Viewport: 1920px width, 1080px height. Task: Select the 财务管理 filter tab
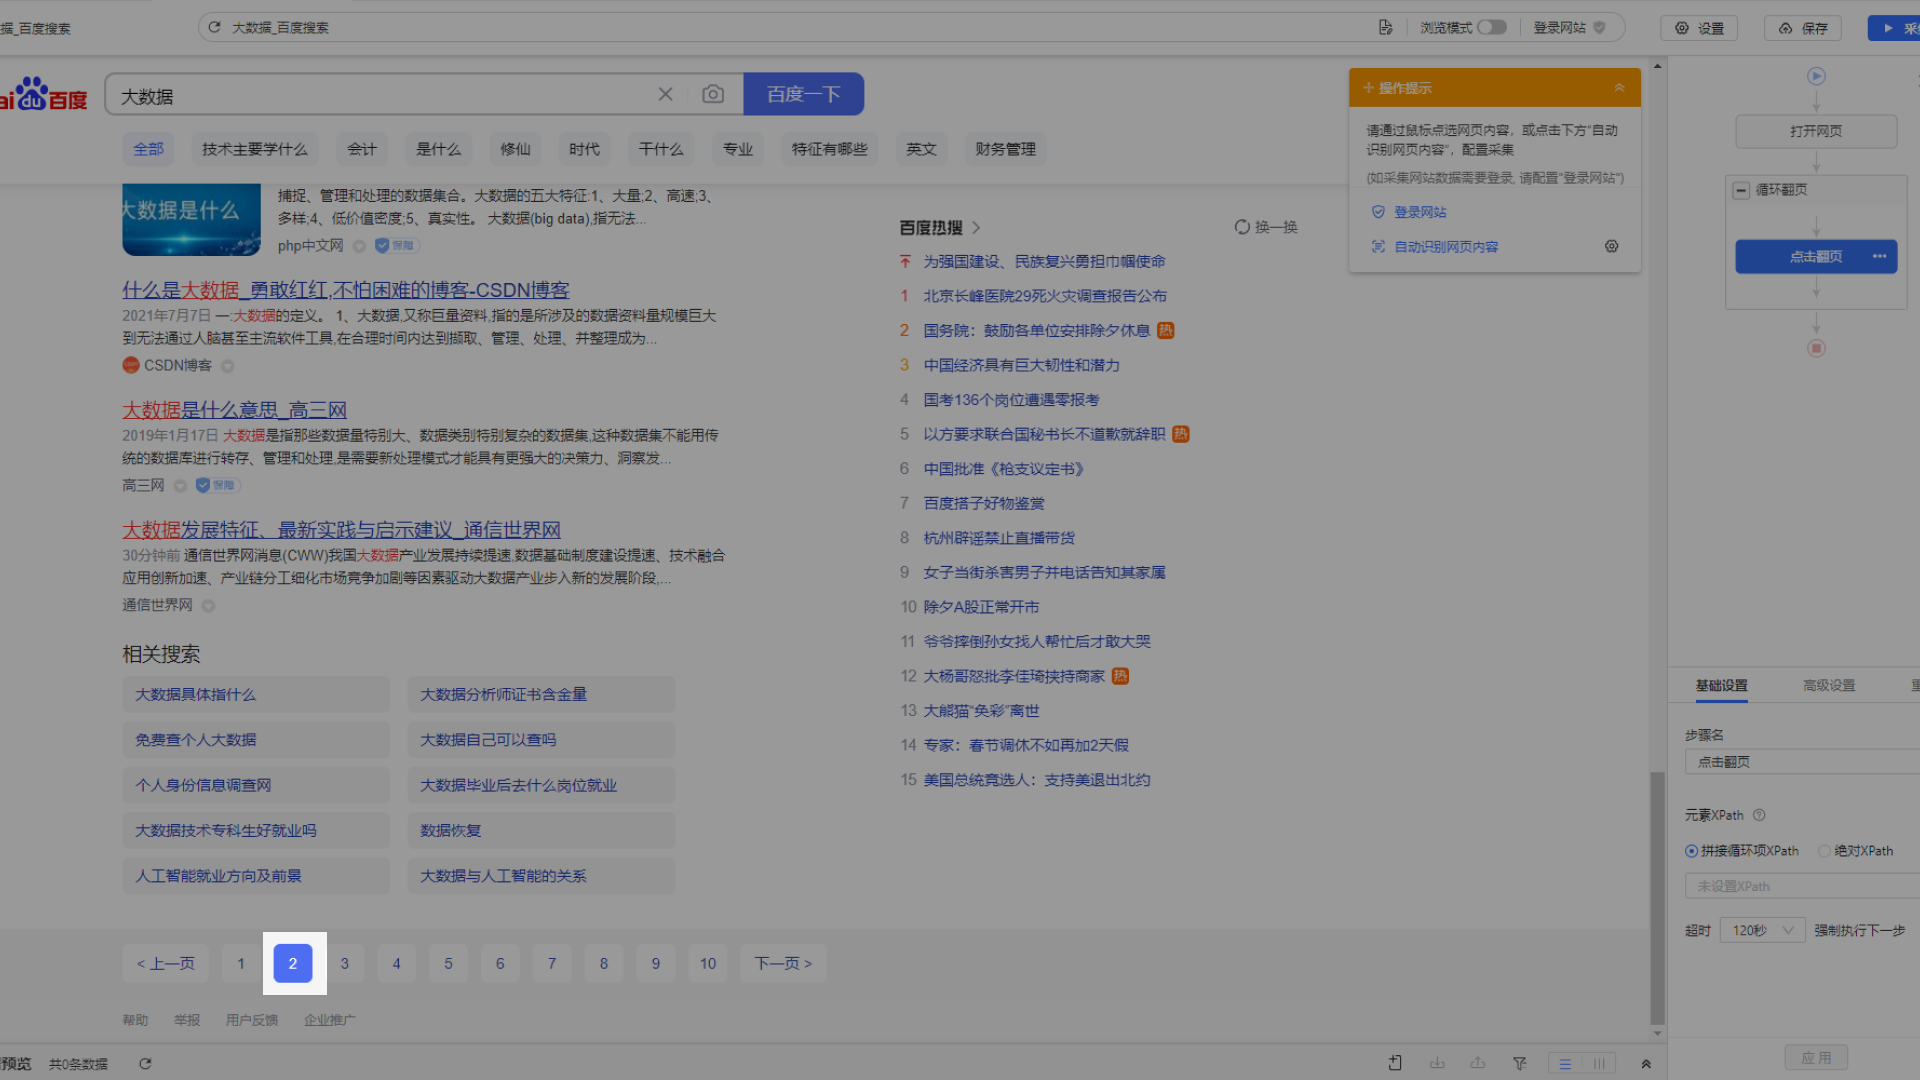tap(1005, 149)
